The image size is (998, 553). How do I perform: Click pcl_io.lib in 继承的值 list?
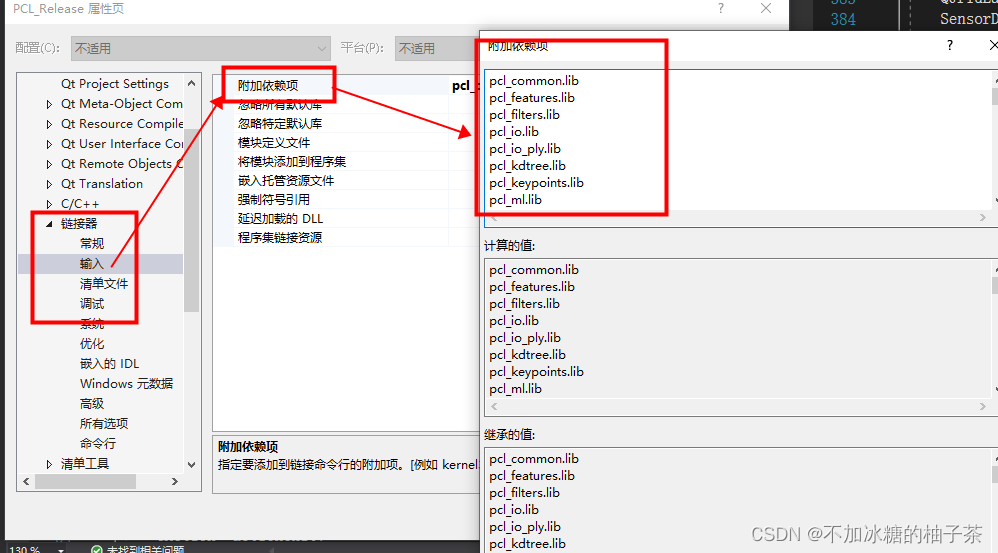pos(514,510)
